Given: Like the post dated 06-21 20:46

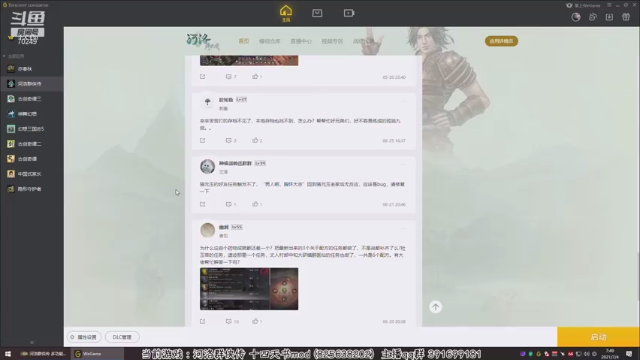Looking at the screenshot, I should click(x=257, y=204).
